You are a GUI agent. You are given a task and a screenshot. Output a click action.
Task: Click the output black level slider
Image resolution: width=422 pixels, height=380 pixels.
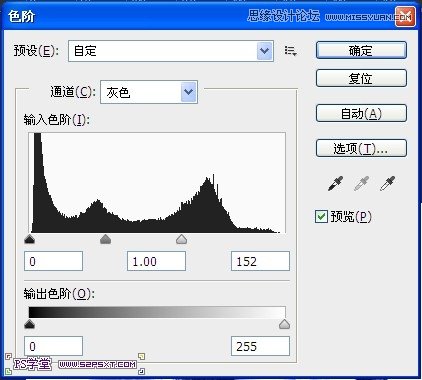point(30,324)
